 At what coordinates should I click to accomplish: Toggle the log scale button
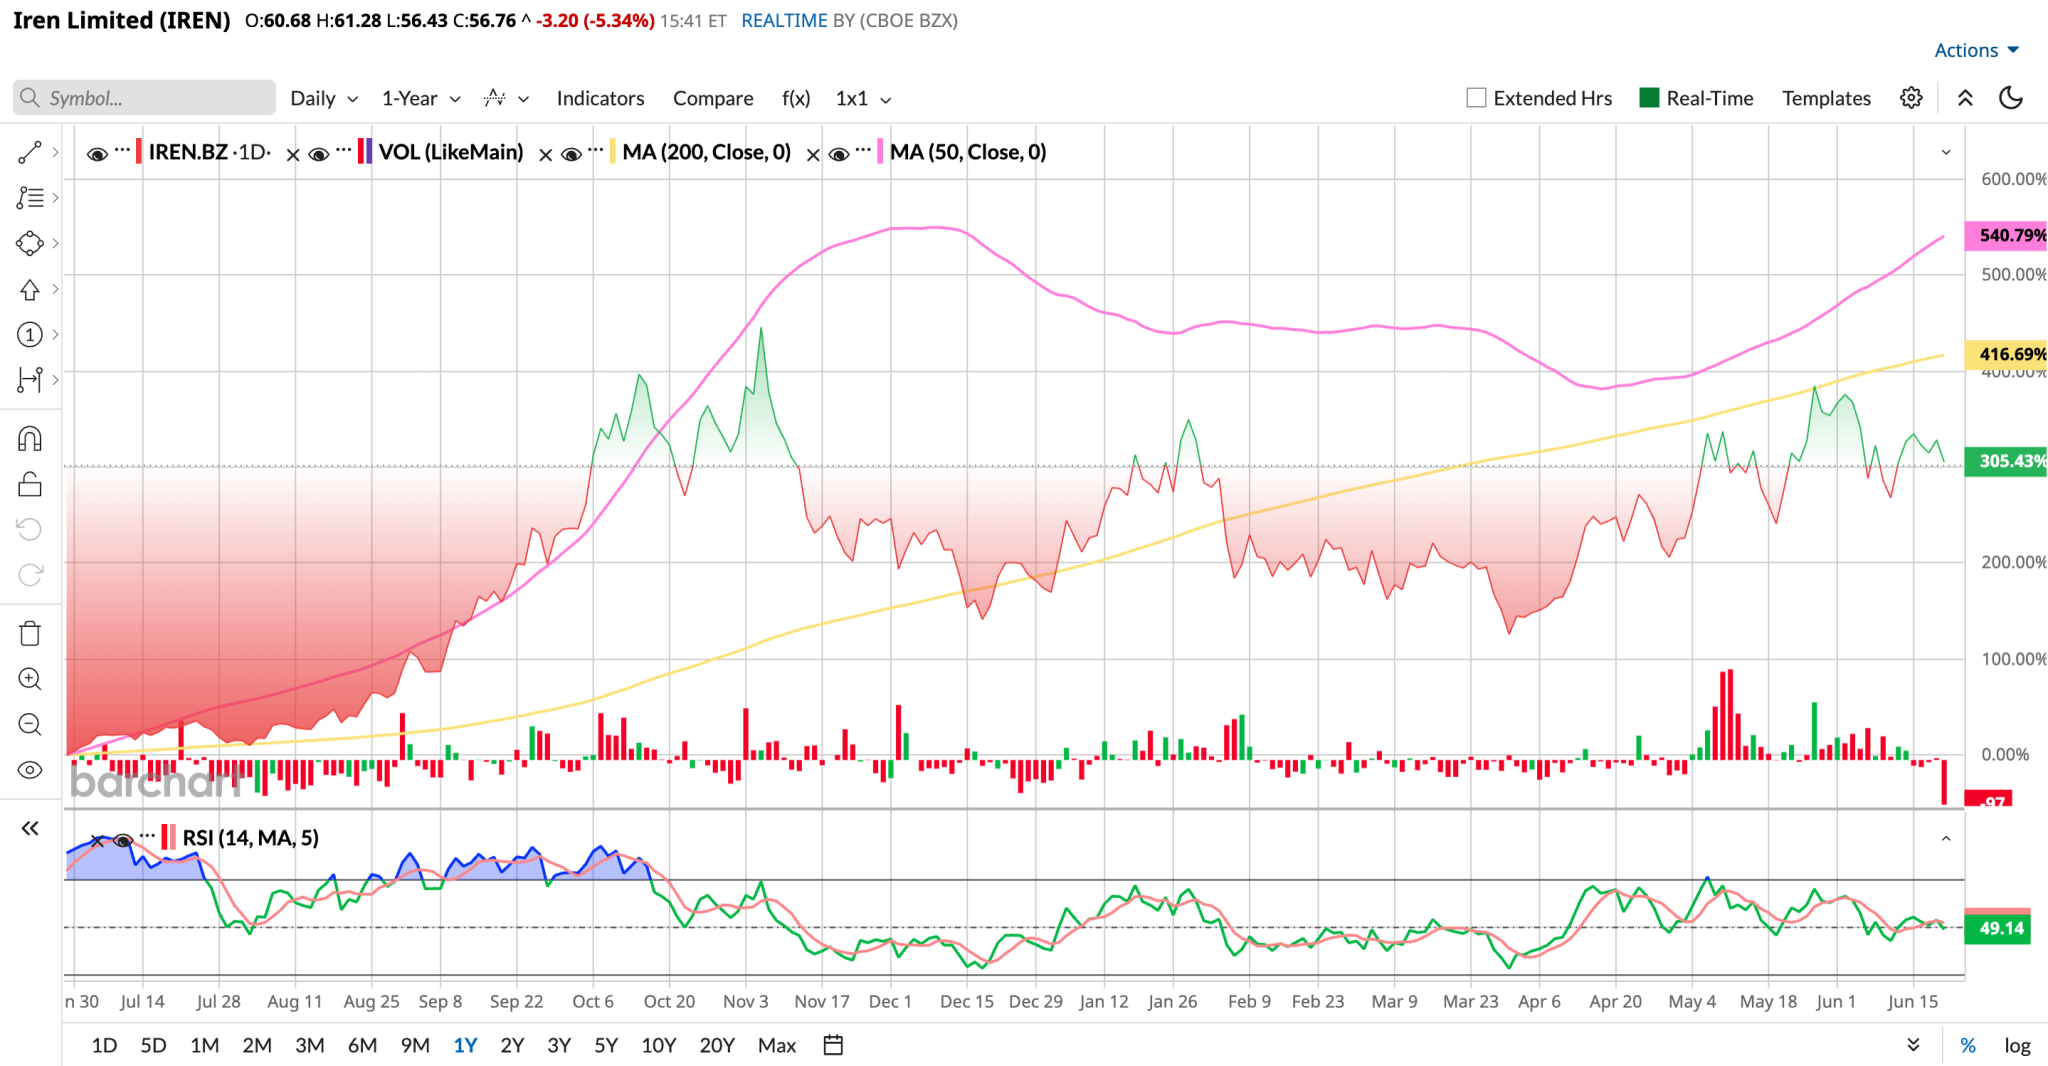coord(2017,1045)
